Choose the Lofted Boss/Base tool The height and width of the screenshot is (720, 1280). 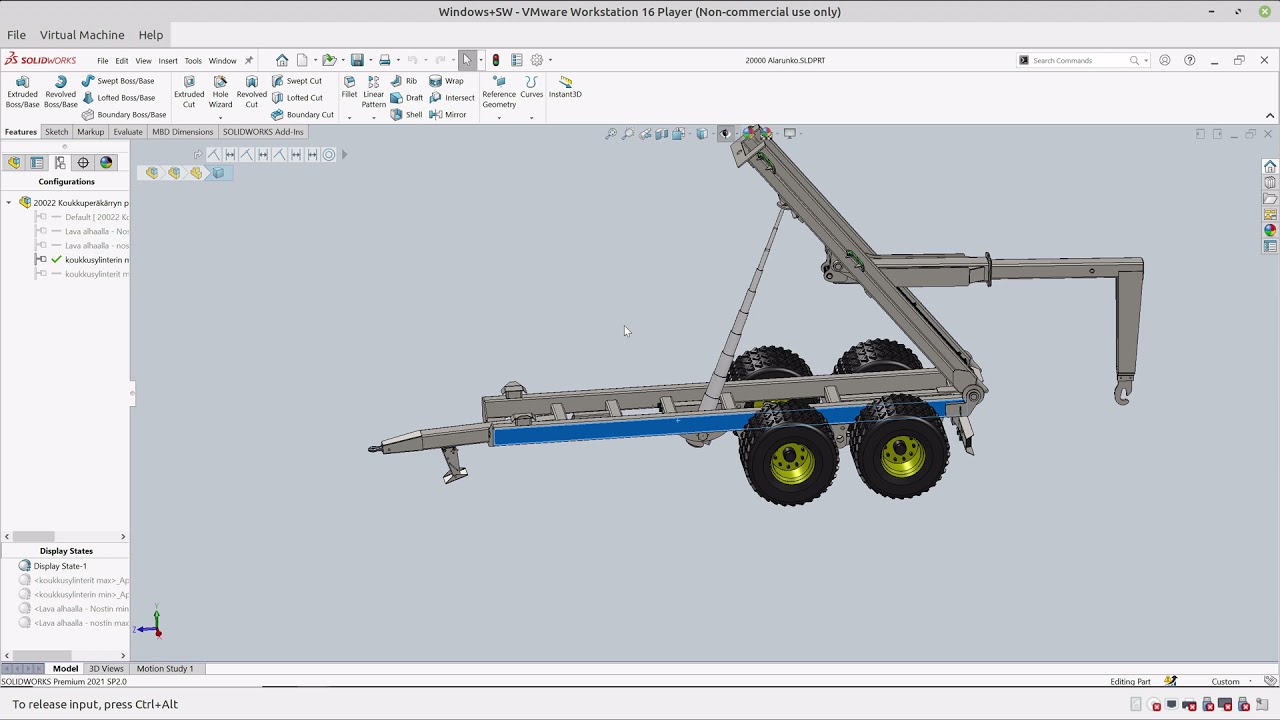118,98
